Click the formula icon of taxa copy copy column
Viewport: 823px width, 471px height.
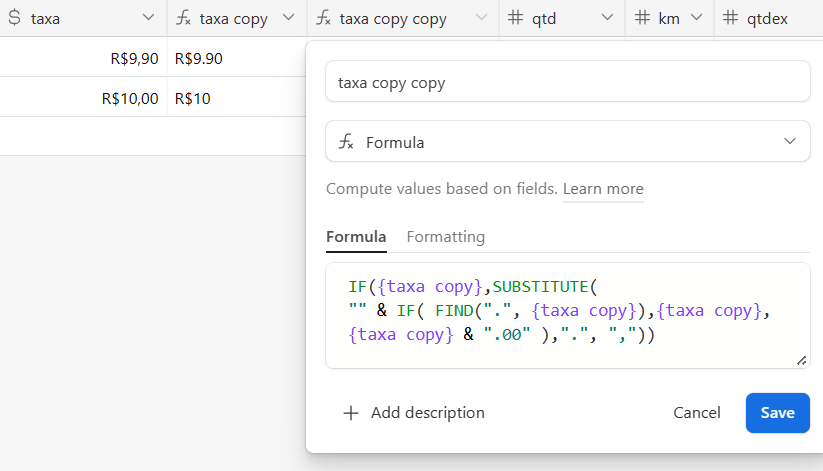tap(323, 18)
